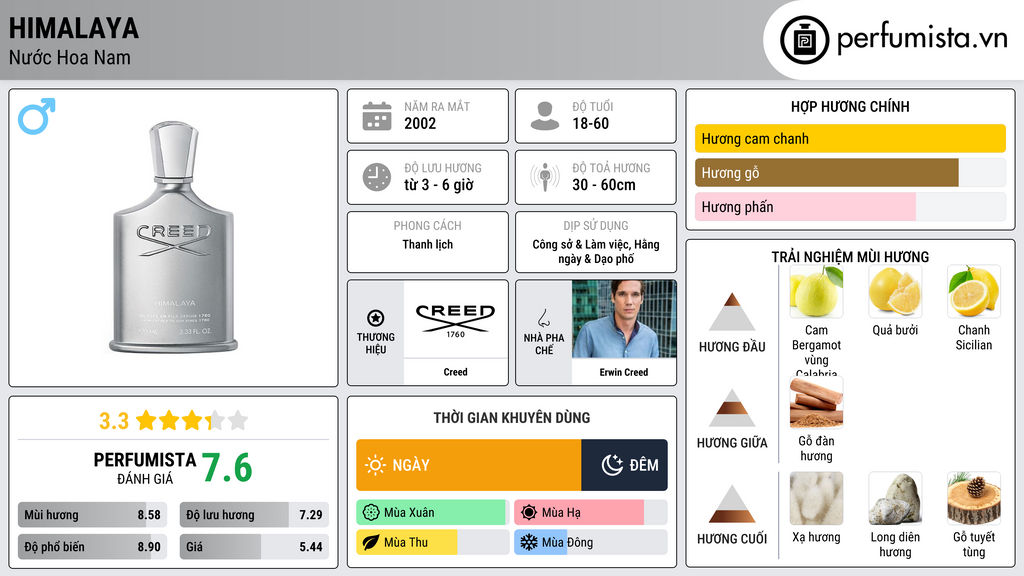Click the perfumista.vn site name
The height and width of the screenshot is (576, 1024).
coord(922,39)
